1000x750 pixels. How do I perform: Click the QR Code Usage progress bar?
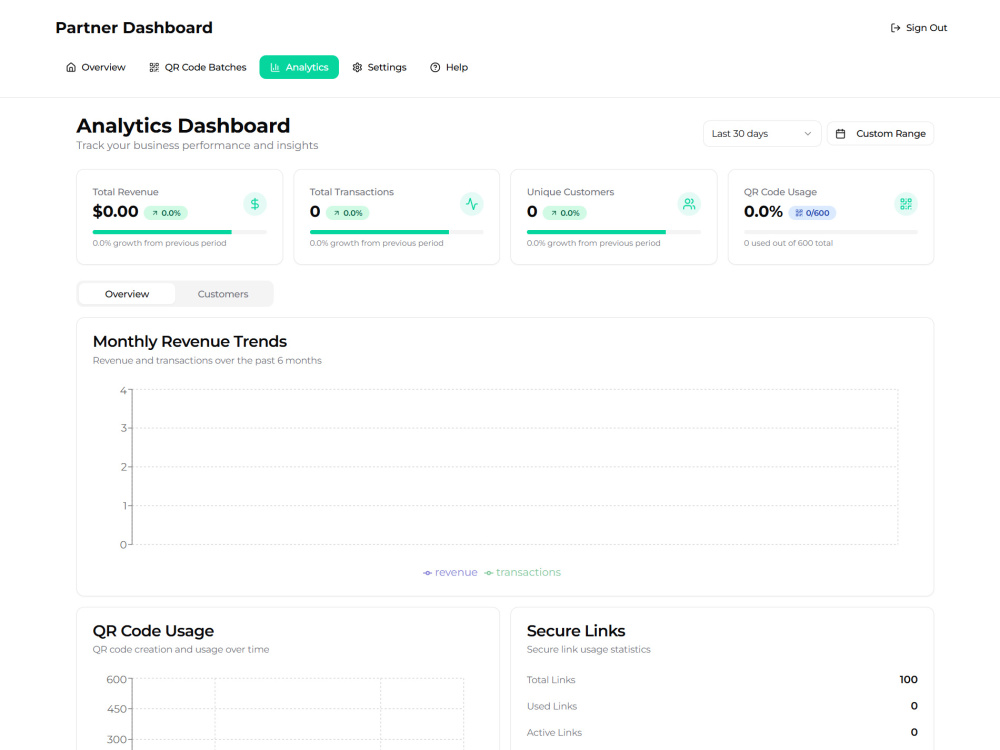830,232
